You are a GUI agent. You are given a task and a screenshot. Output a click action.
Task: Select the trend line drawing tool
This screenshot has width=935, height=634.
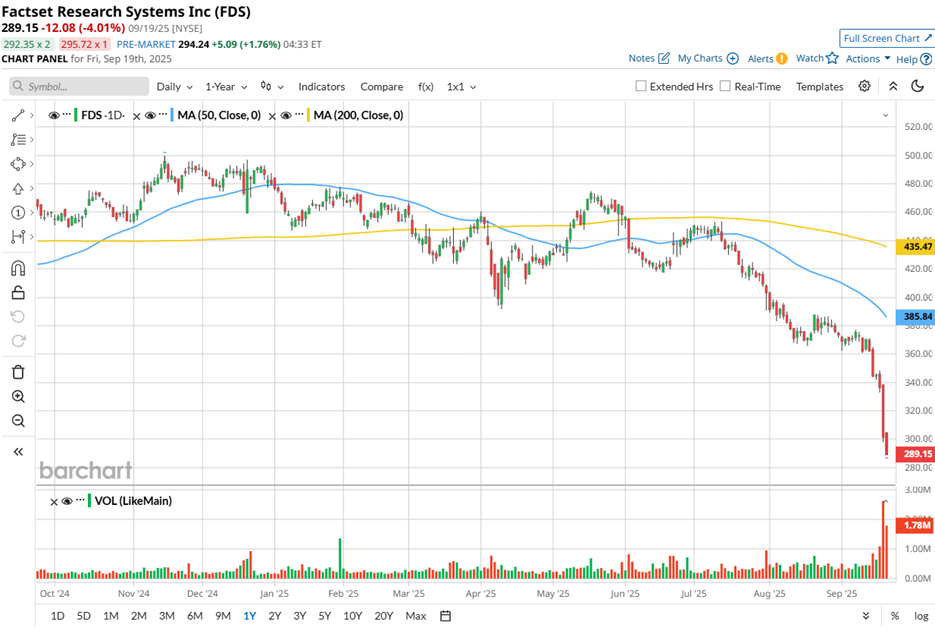(18, 116)
